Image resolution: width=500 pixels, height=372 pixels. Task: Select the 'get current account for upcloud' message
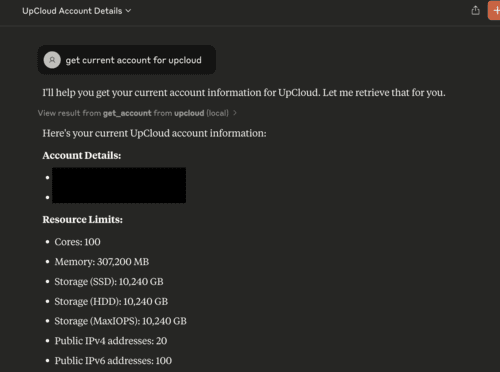pyautogui.click(x=127, y=60)
